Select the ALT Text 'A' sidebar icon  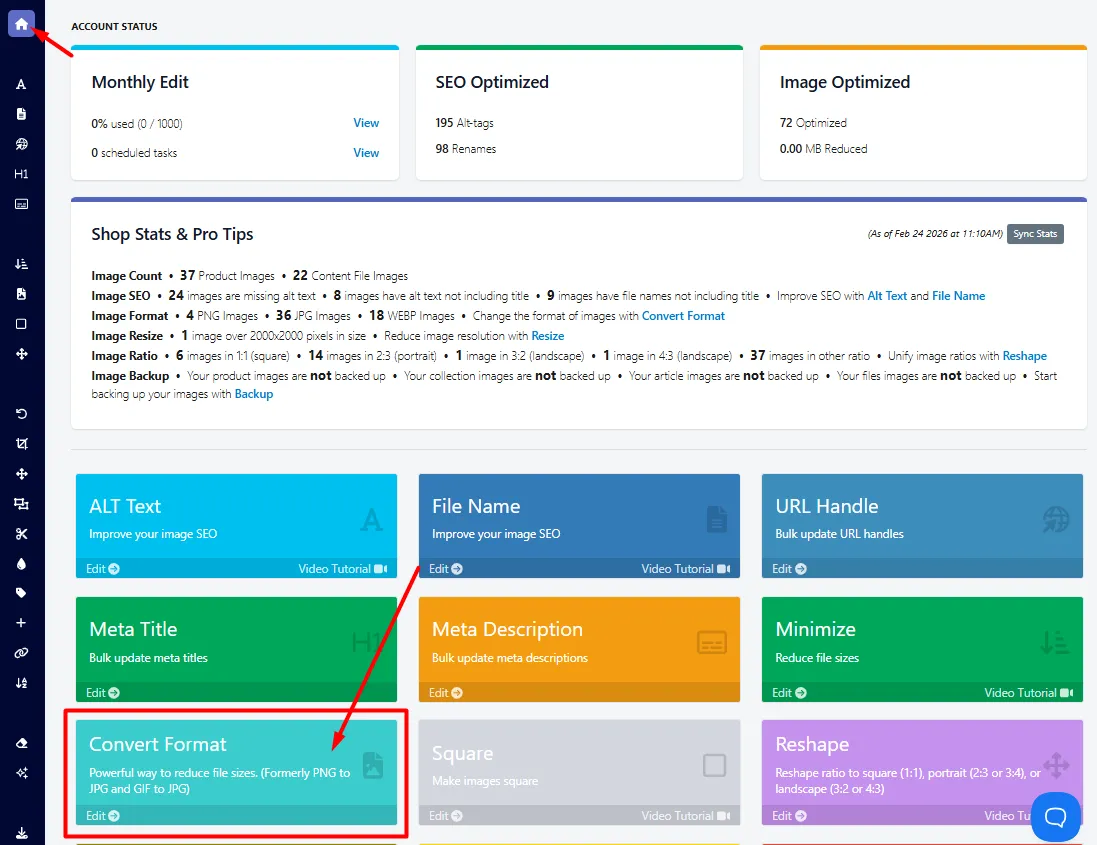[x=21, y=85]
